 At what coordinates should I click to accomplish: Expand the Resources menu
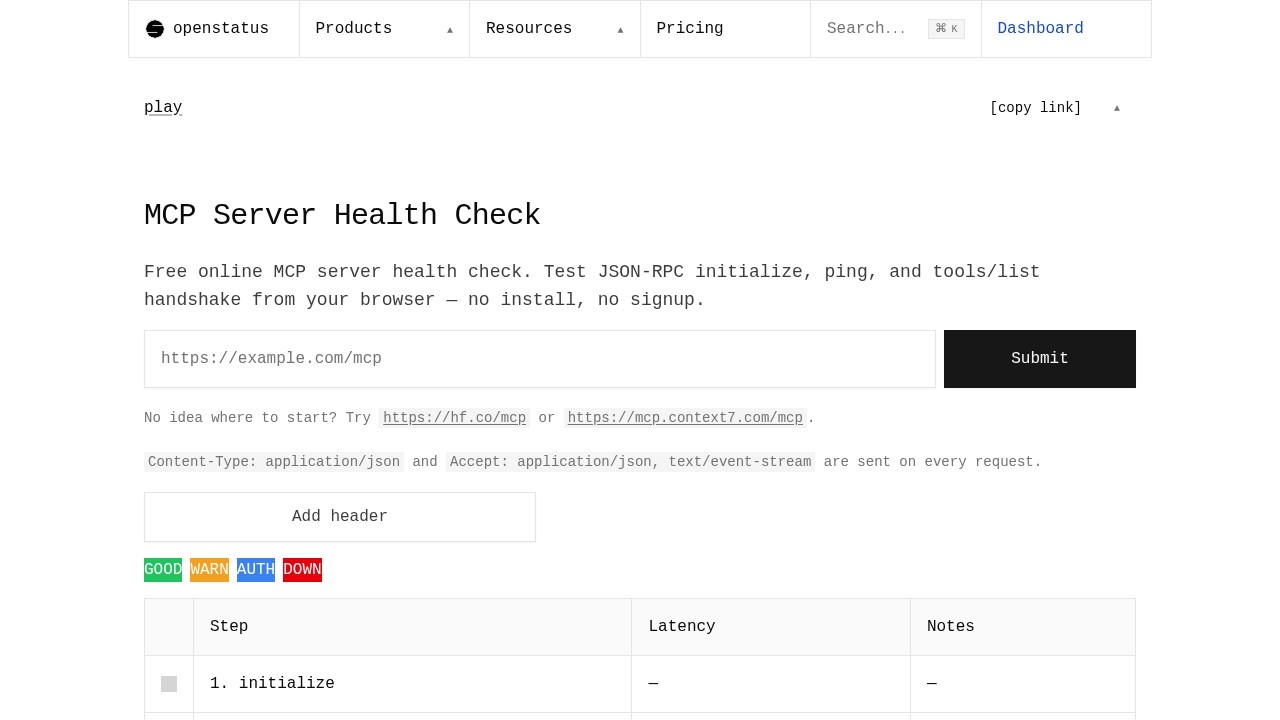tap(555, 29)
